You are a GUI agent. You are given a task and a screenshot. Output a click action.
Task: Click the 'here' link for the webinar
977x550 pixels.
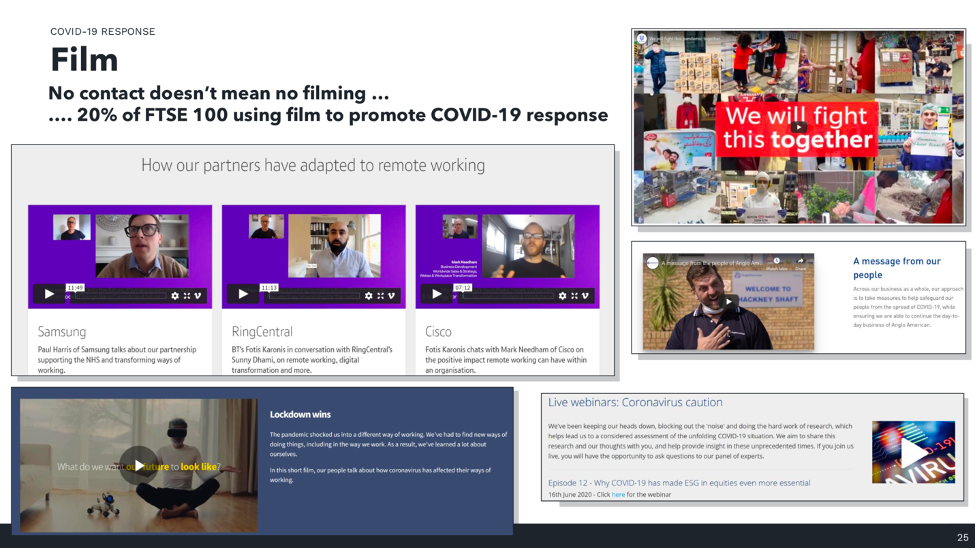tap(618, 494)
